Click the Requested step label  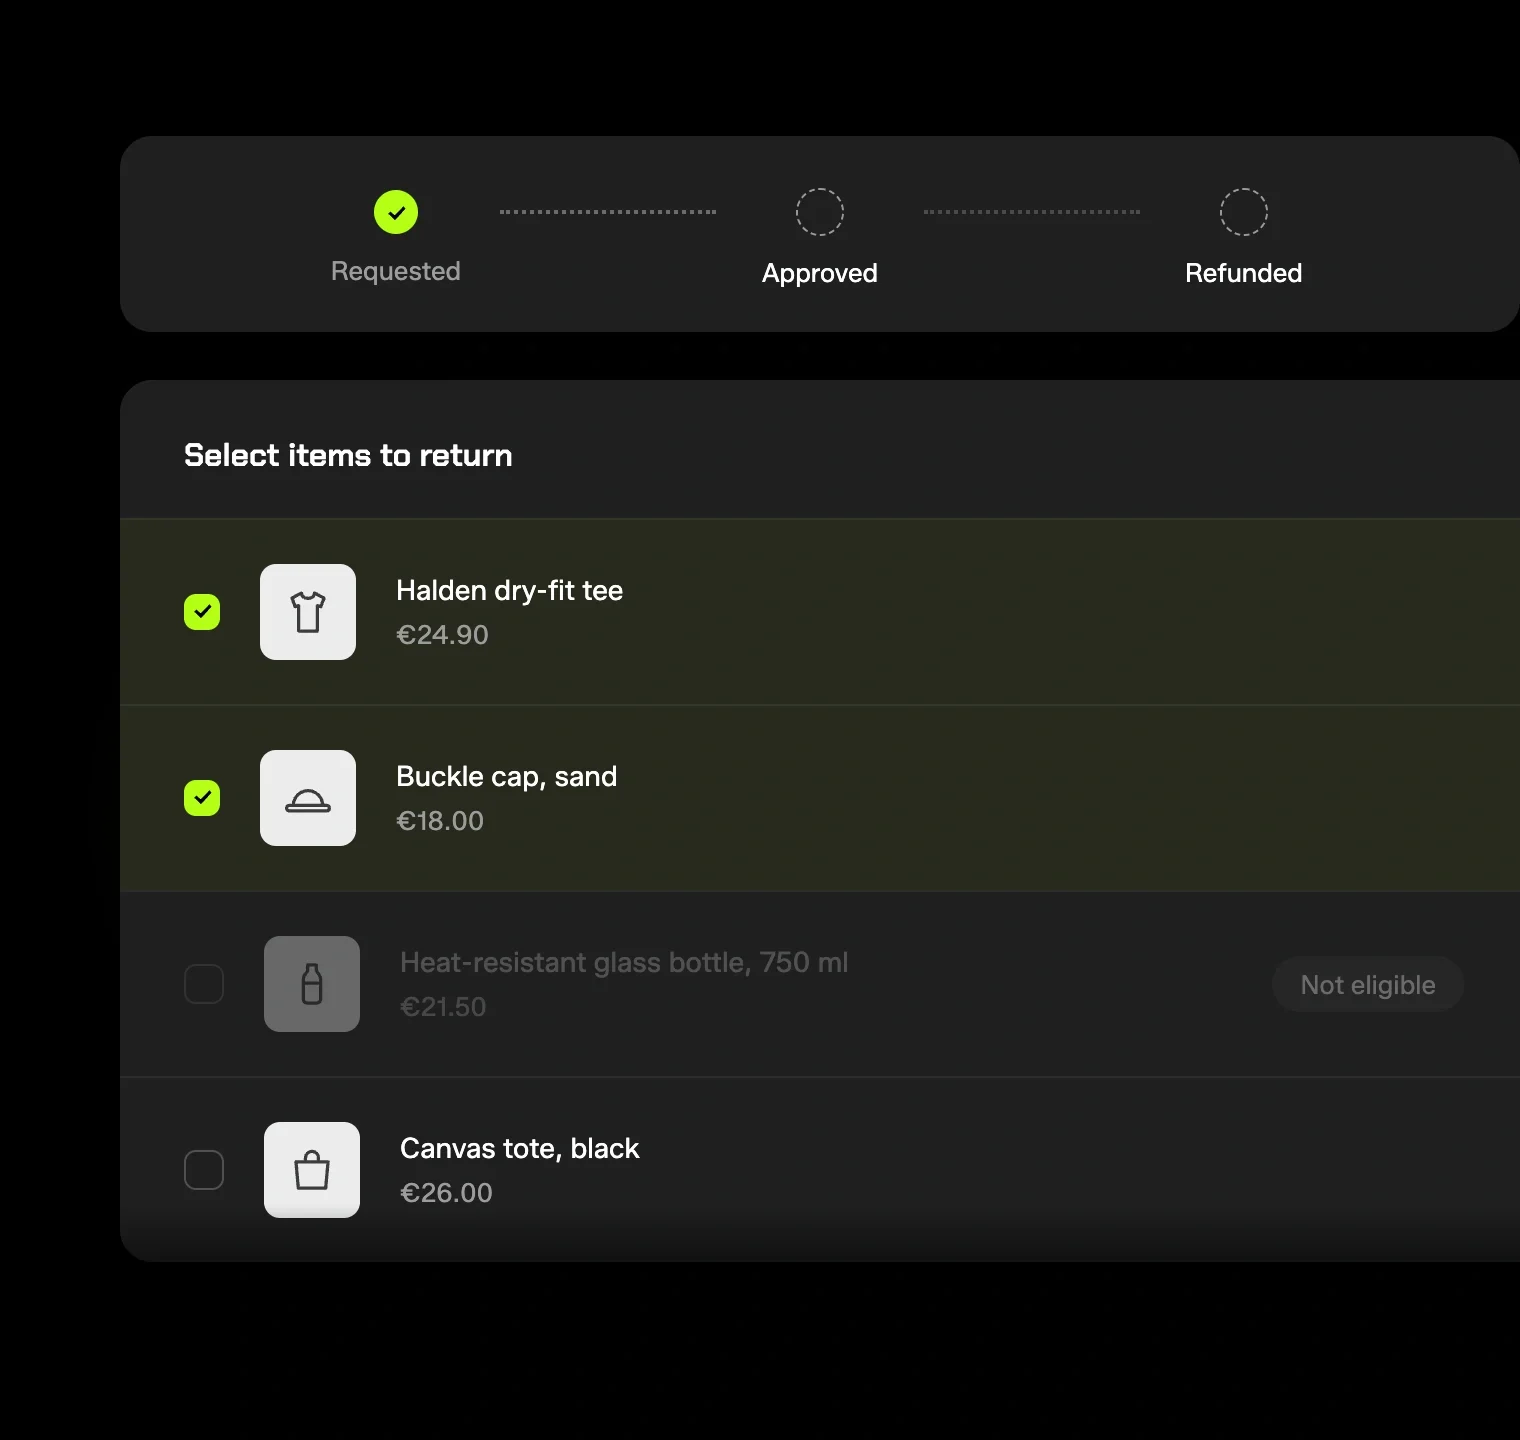click(396, 271)
